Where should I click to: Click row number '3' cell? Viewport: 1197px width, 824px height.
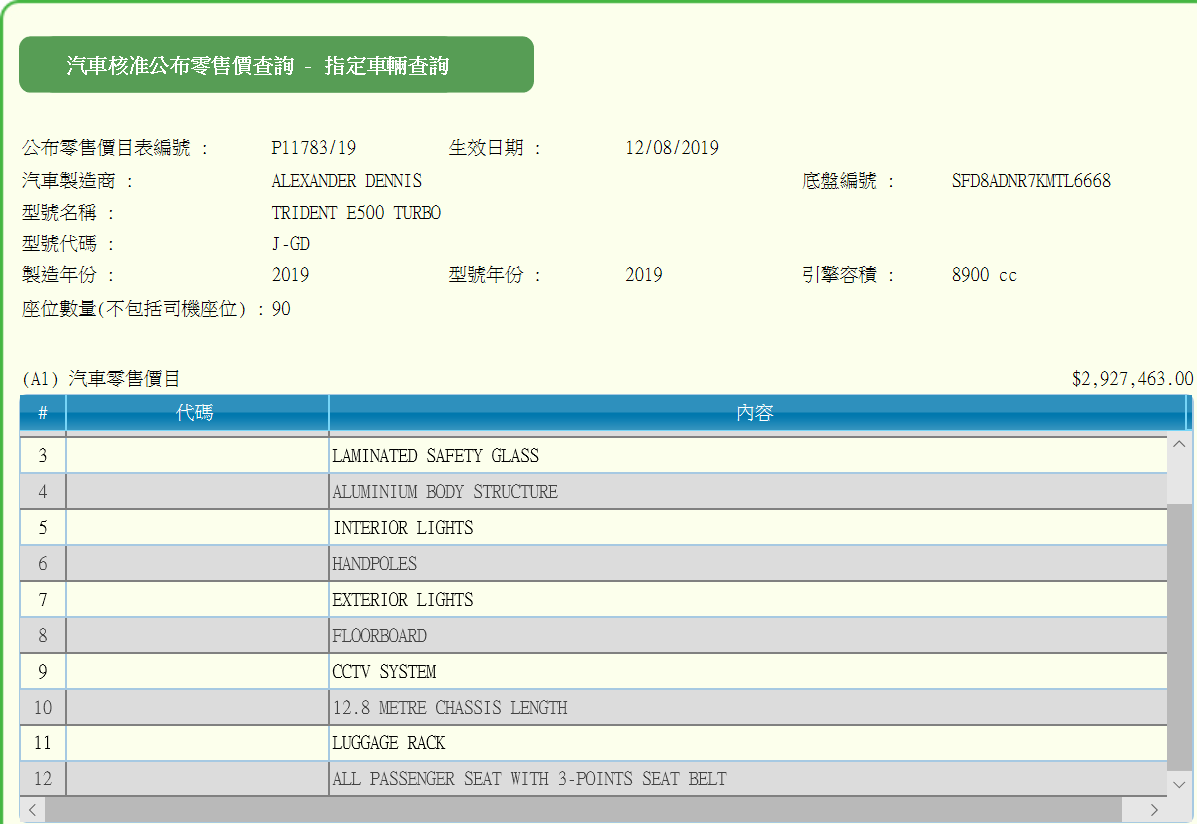pos(43,456)
